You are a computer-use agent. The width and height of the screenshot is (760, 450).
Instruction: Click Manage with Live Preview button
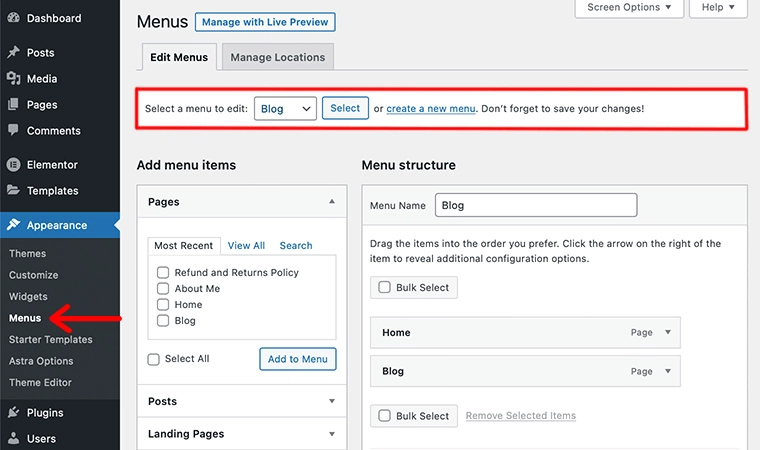pos(265,22)
